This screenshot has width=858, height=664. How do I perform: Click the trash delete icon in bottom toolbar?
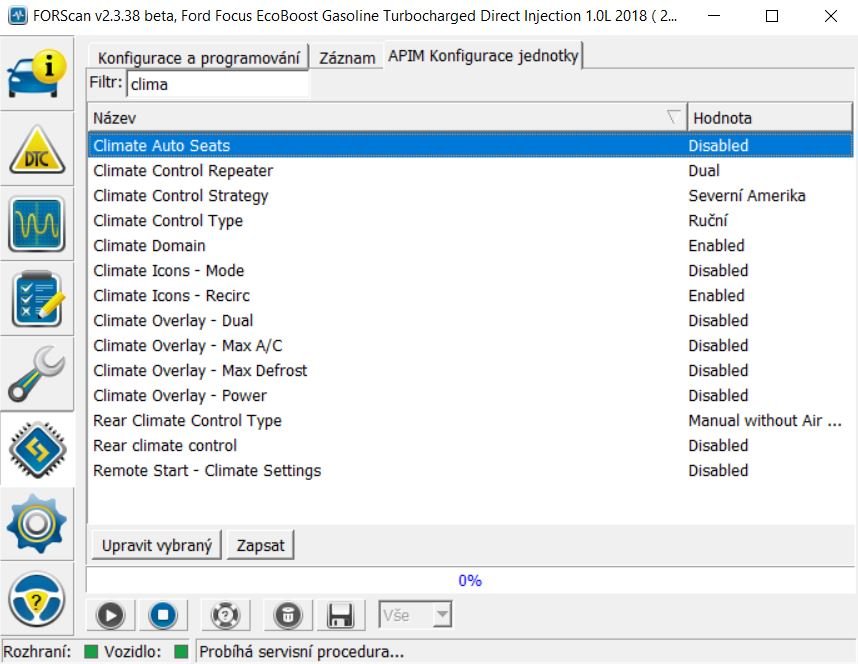click(x=287, y=615)
